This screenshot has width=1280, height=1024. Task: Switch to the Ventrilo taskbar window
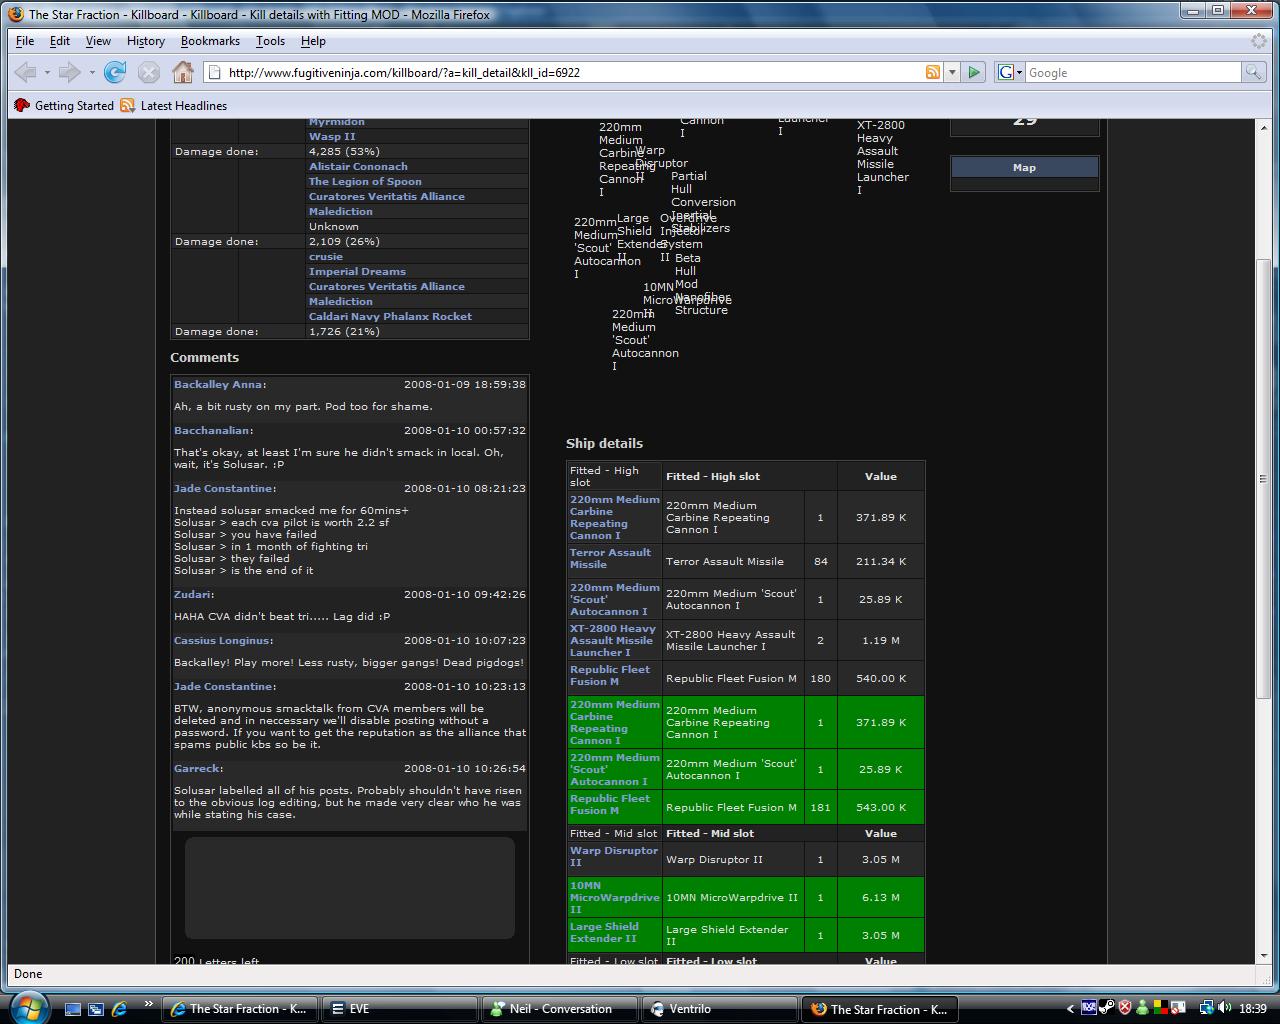(719, 1009)
